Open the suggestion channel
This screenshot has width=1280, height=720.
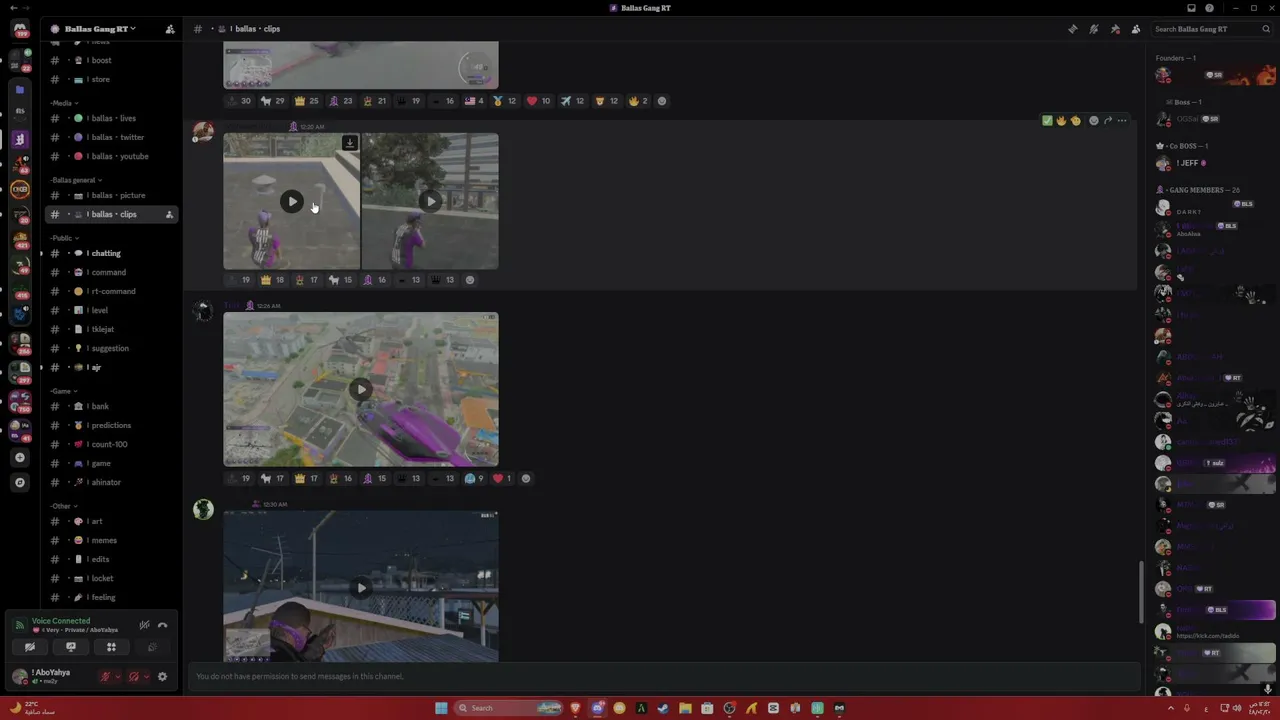[x=112, y=348]
